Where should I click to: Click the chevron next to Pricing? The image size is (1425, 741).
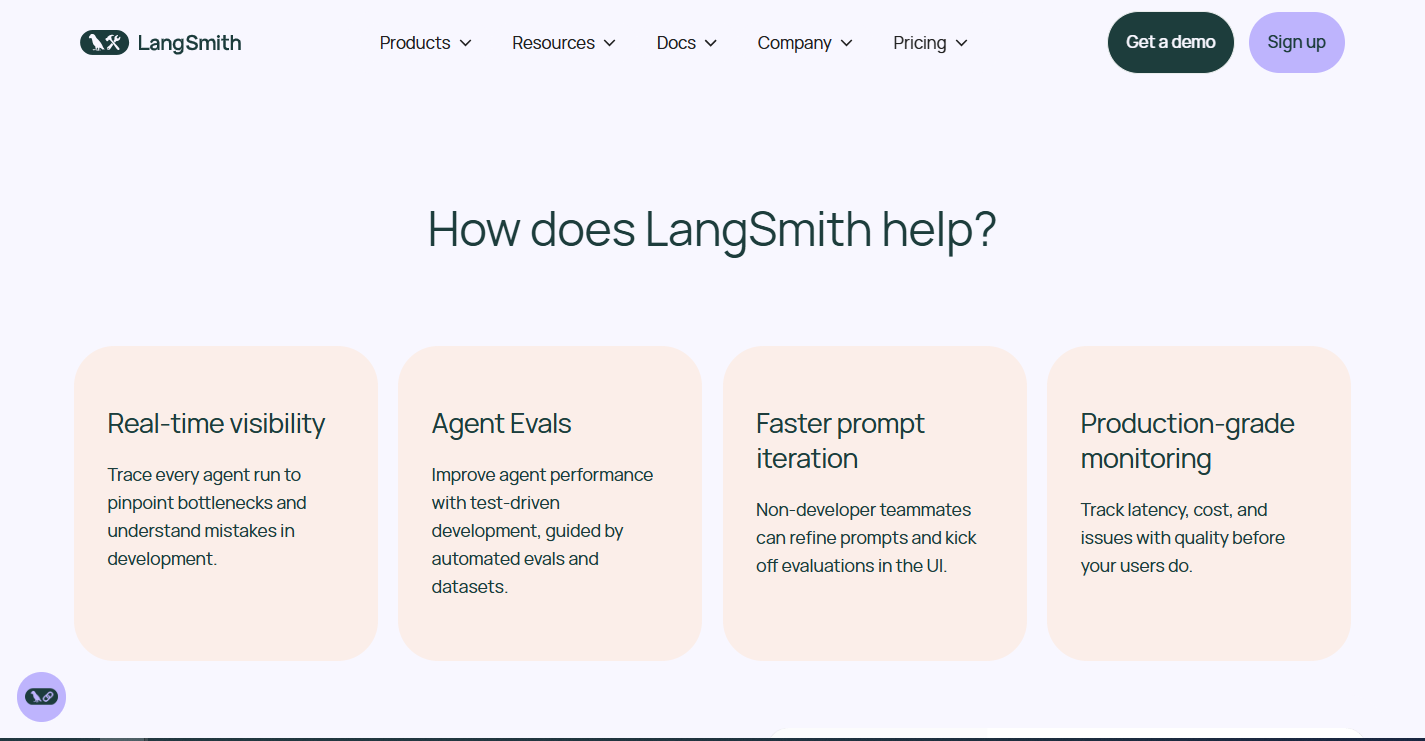point(961,43)
